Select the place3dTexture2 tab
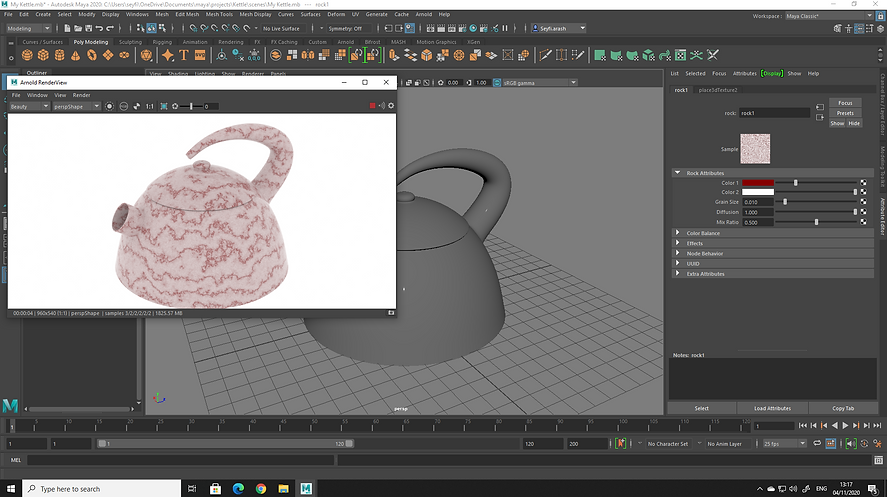887x497 pixels. 718,90
